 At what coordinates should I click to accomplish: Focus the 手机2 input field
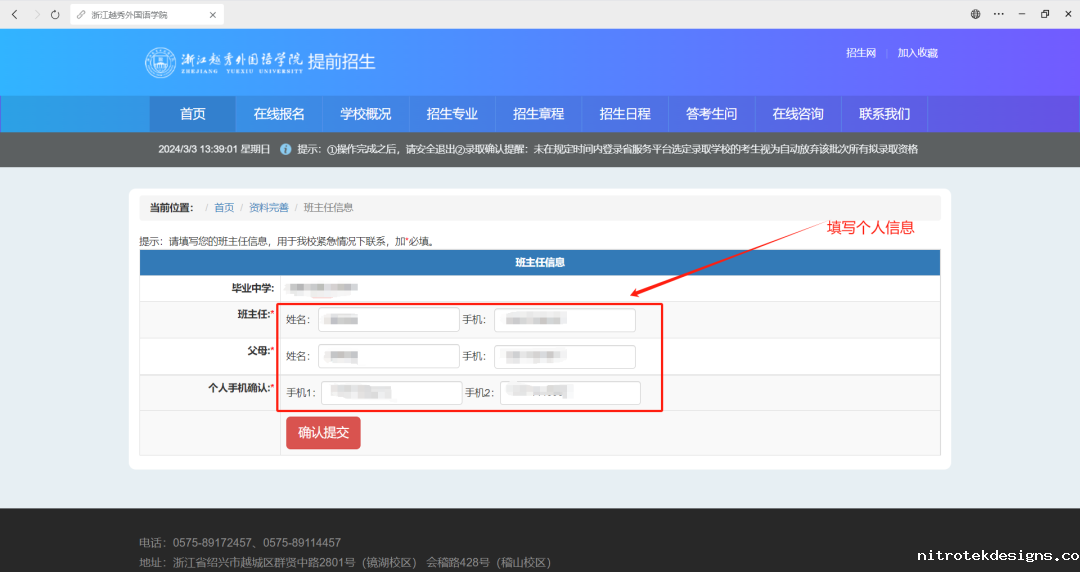[x=570, y=393]
